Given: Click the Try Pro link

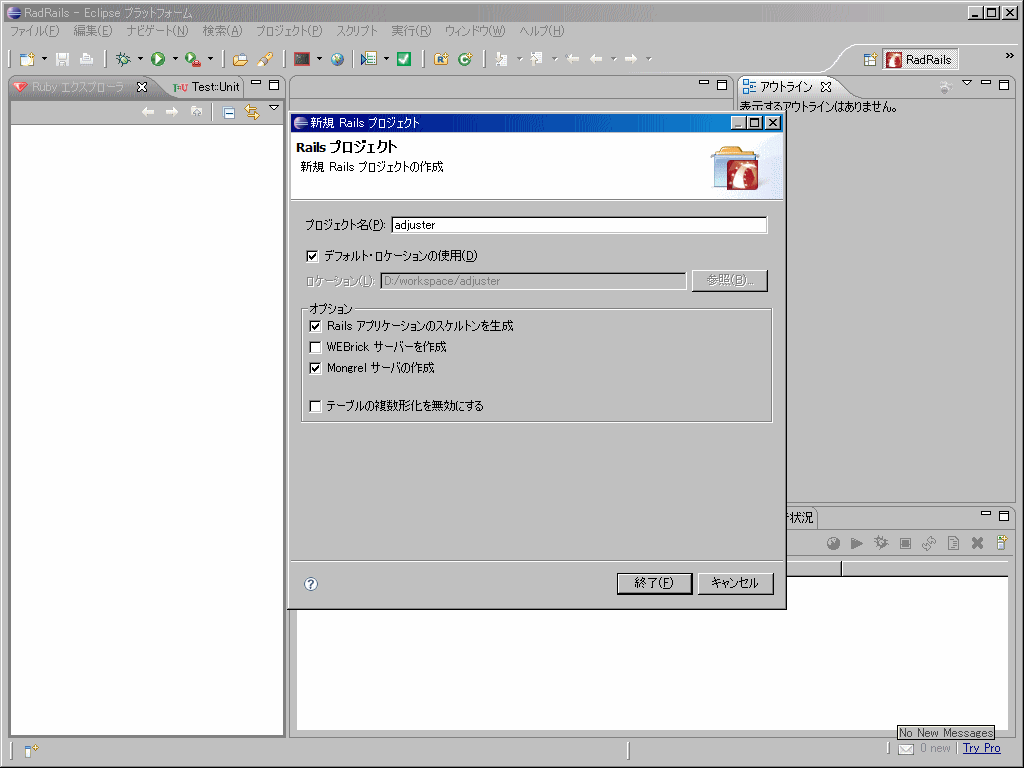Looking at the screenshot, I should pyautogui.click(x=982, y=748).
